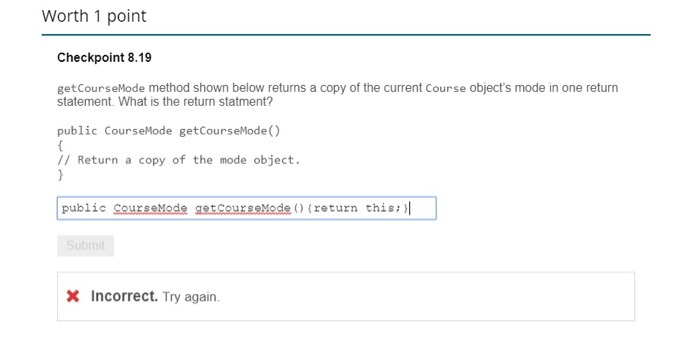Click the answer input field containing return this
This screenshot has width=700, height=360.
click(246, 208)
